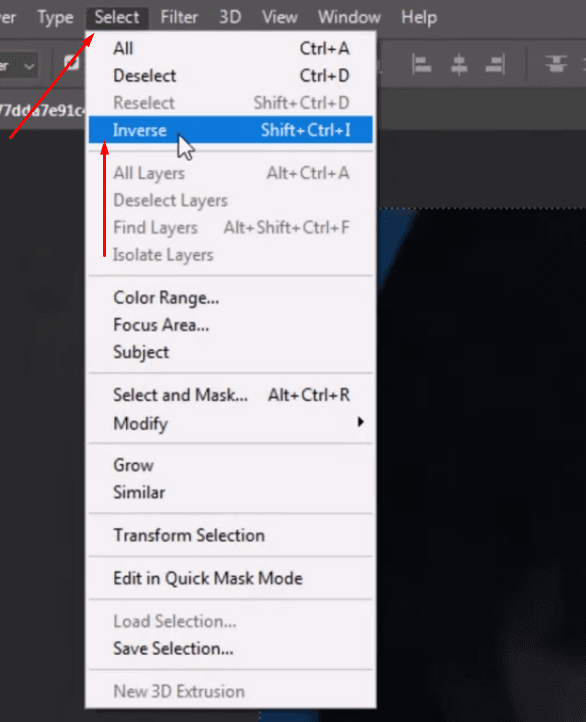Viewport: 586px width, 722px height.
Task: Open the Help menu
Action: (x=419, y=17)
